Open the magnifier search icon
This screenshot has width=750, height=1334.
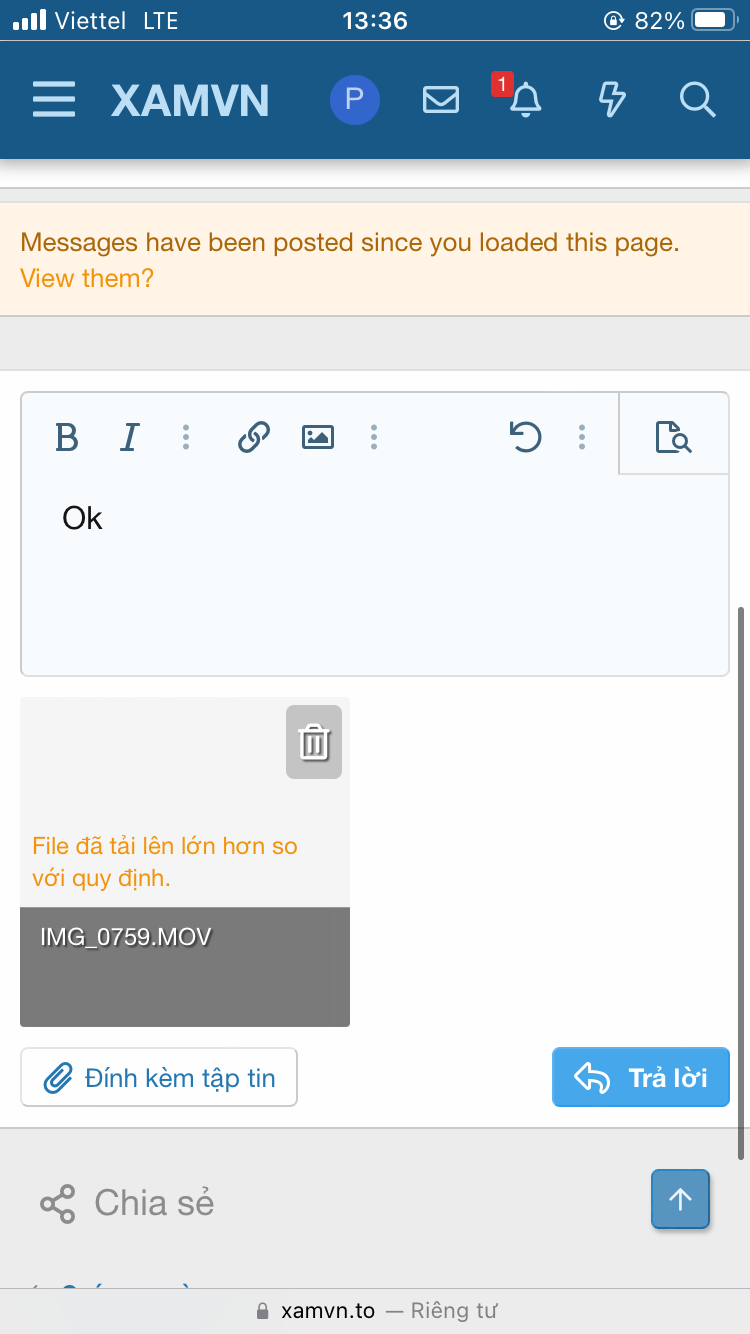tap(696, 100)
